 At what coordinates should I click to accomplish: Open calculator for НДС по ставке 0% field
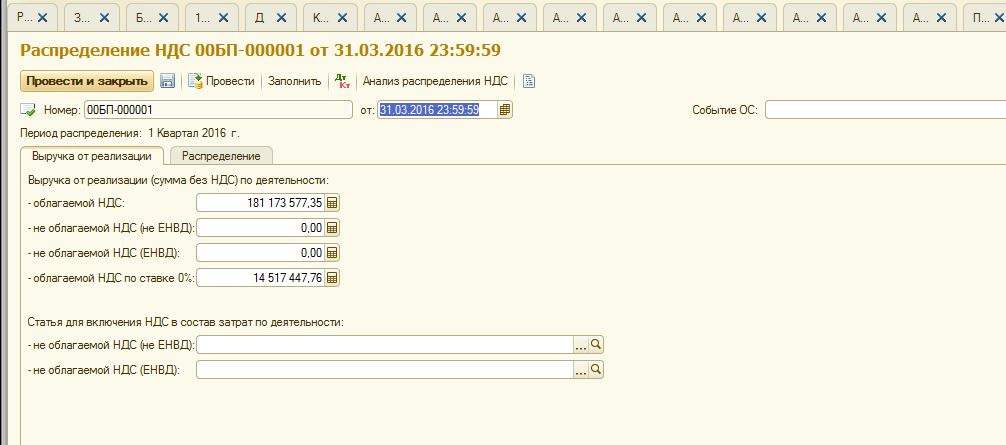(x=333, y=278)
